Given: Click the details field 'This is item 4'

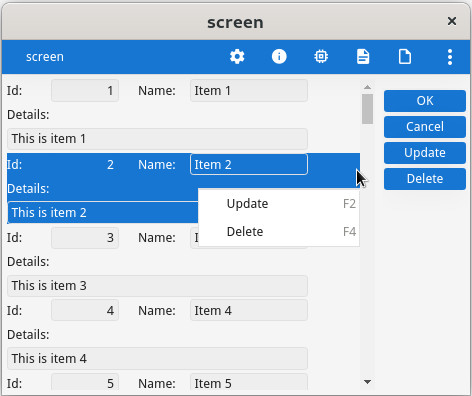Looking at the screenshot, I should pos(157,359).
